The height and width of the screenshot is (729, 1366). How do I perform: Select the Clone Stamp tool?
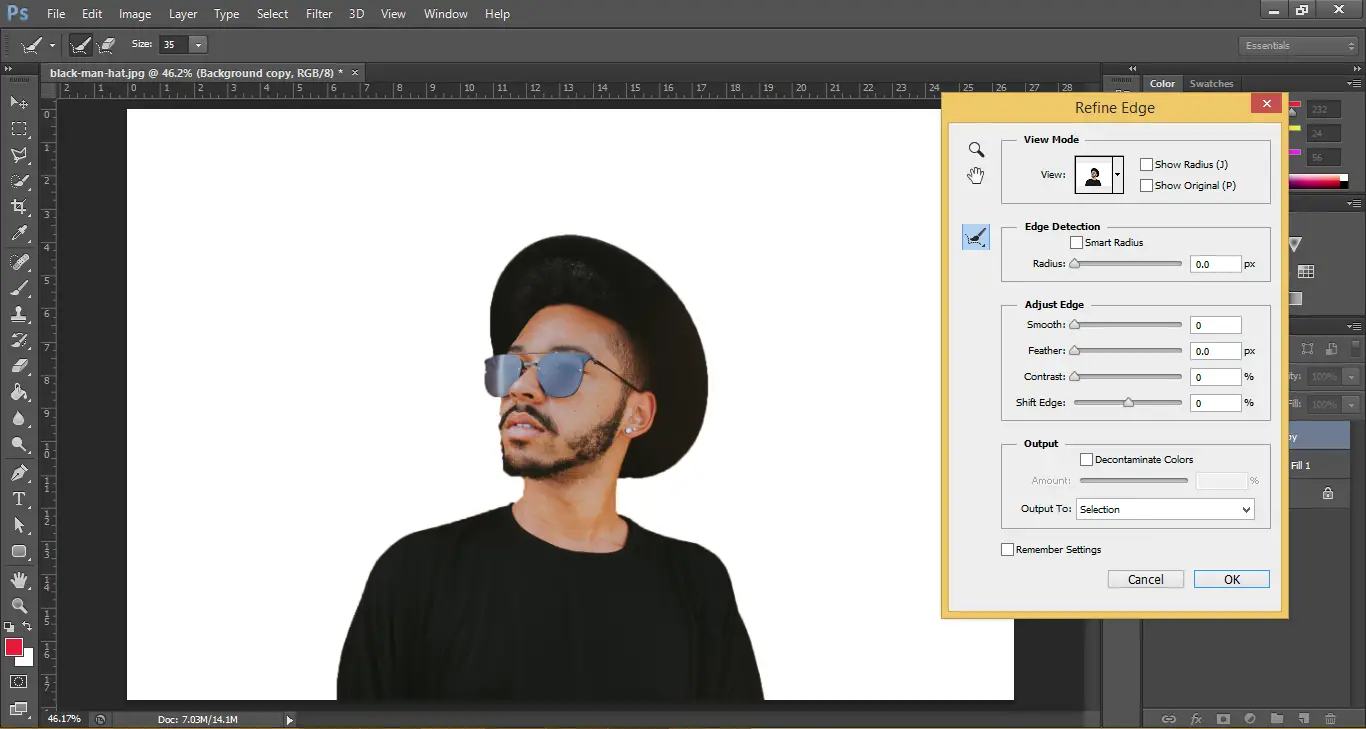[19, 314]
